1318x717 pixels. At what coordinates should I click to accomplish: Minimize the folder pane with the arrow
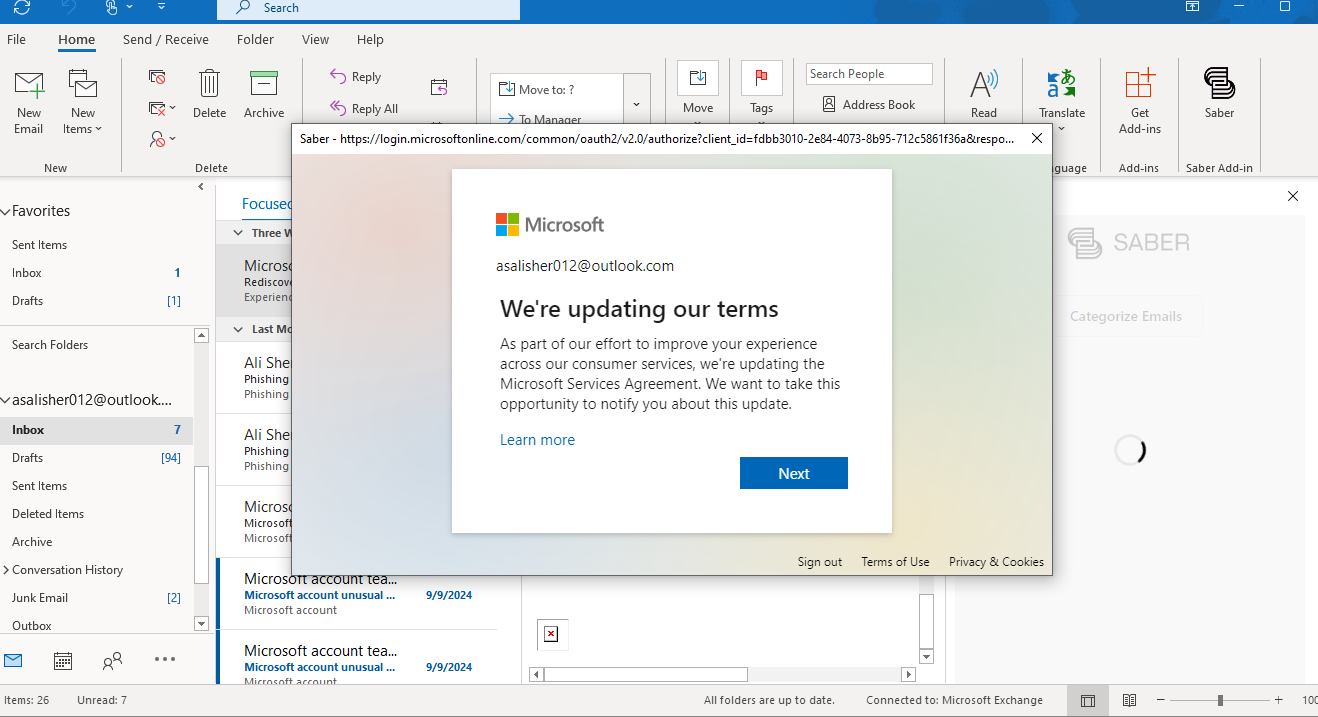201,187
